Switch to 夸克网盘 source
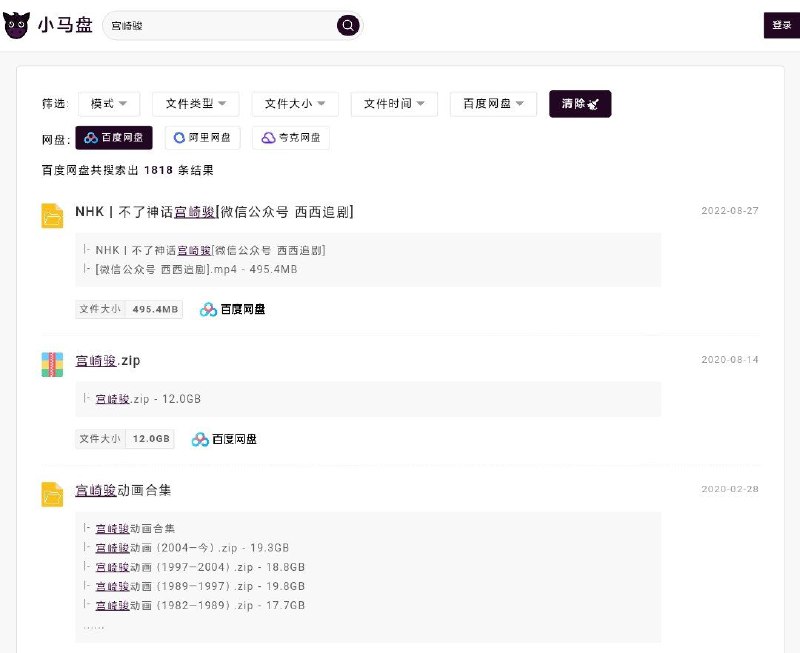The height and width of the screenshot is (653, 800). pyautogui.click(x=291, y=138)
